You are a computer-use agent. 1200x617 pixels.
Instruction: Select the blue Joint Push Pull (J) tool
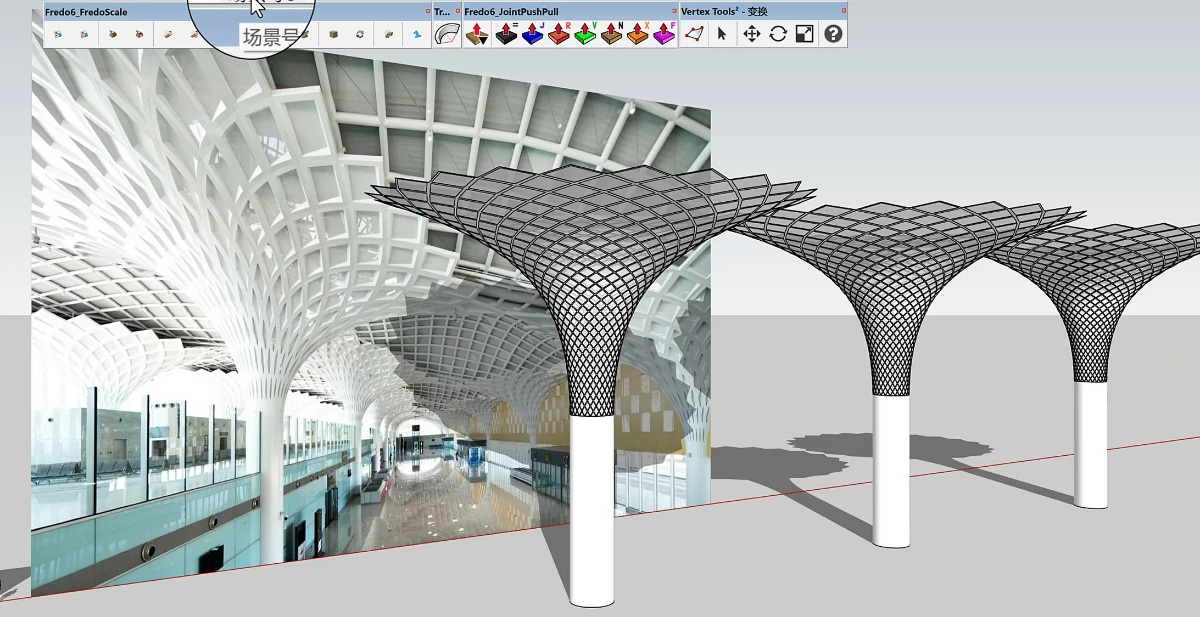533,34
